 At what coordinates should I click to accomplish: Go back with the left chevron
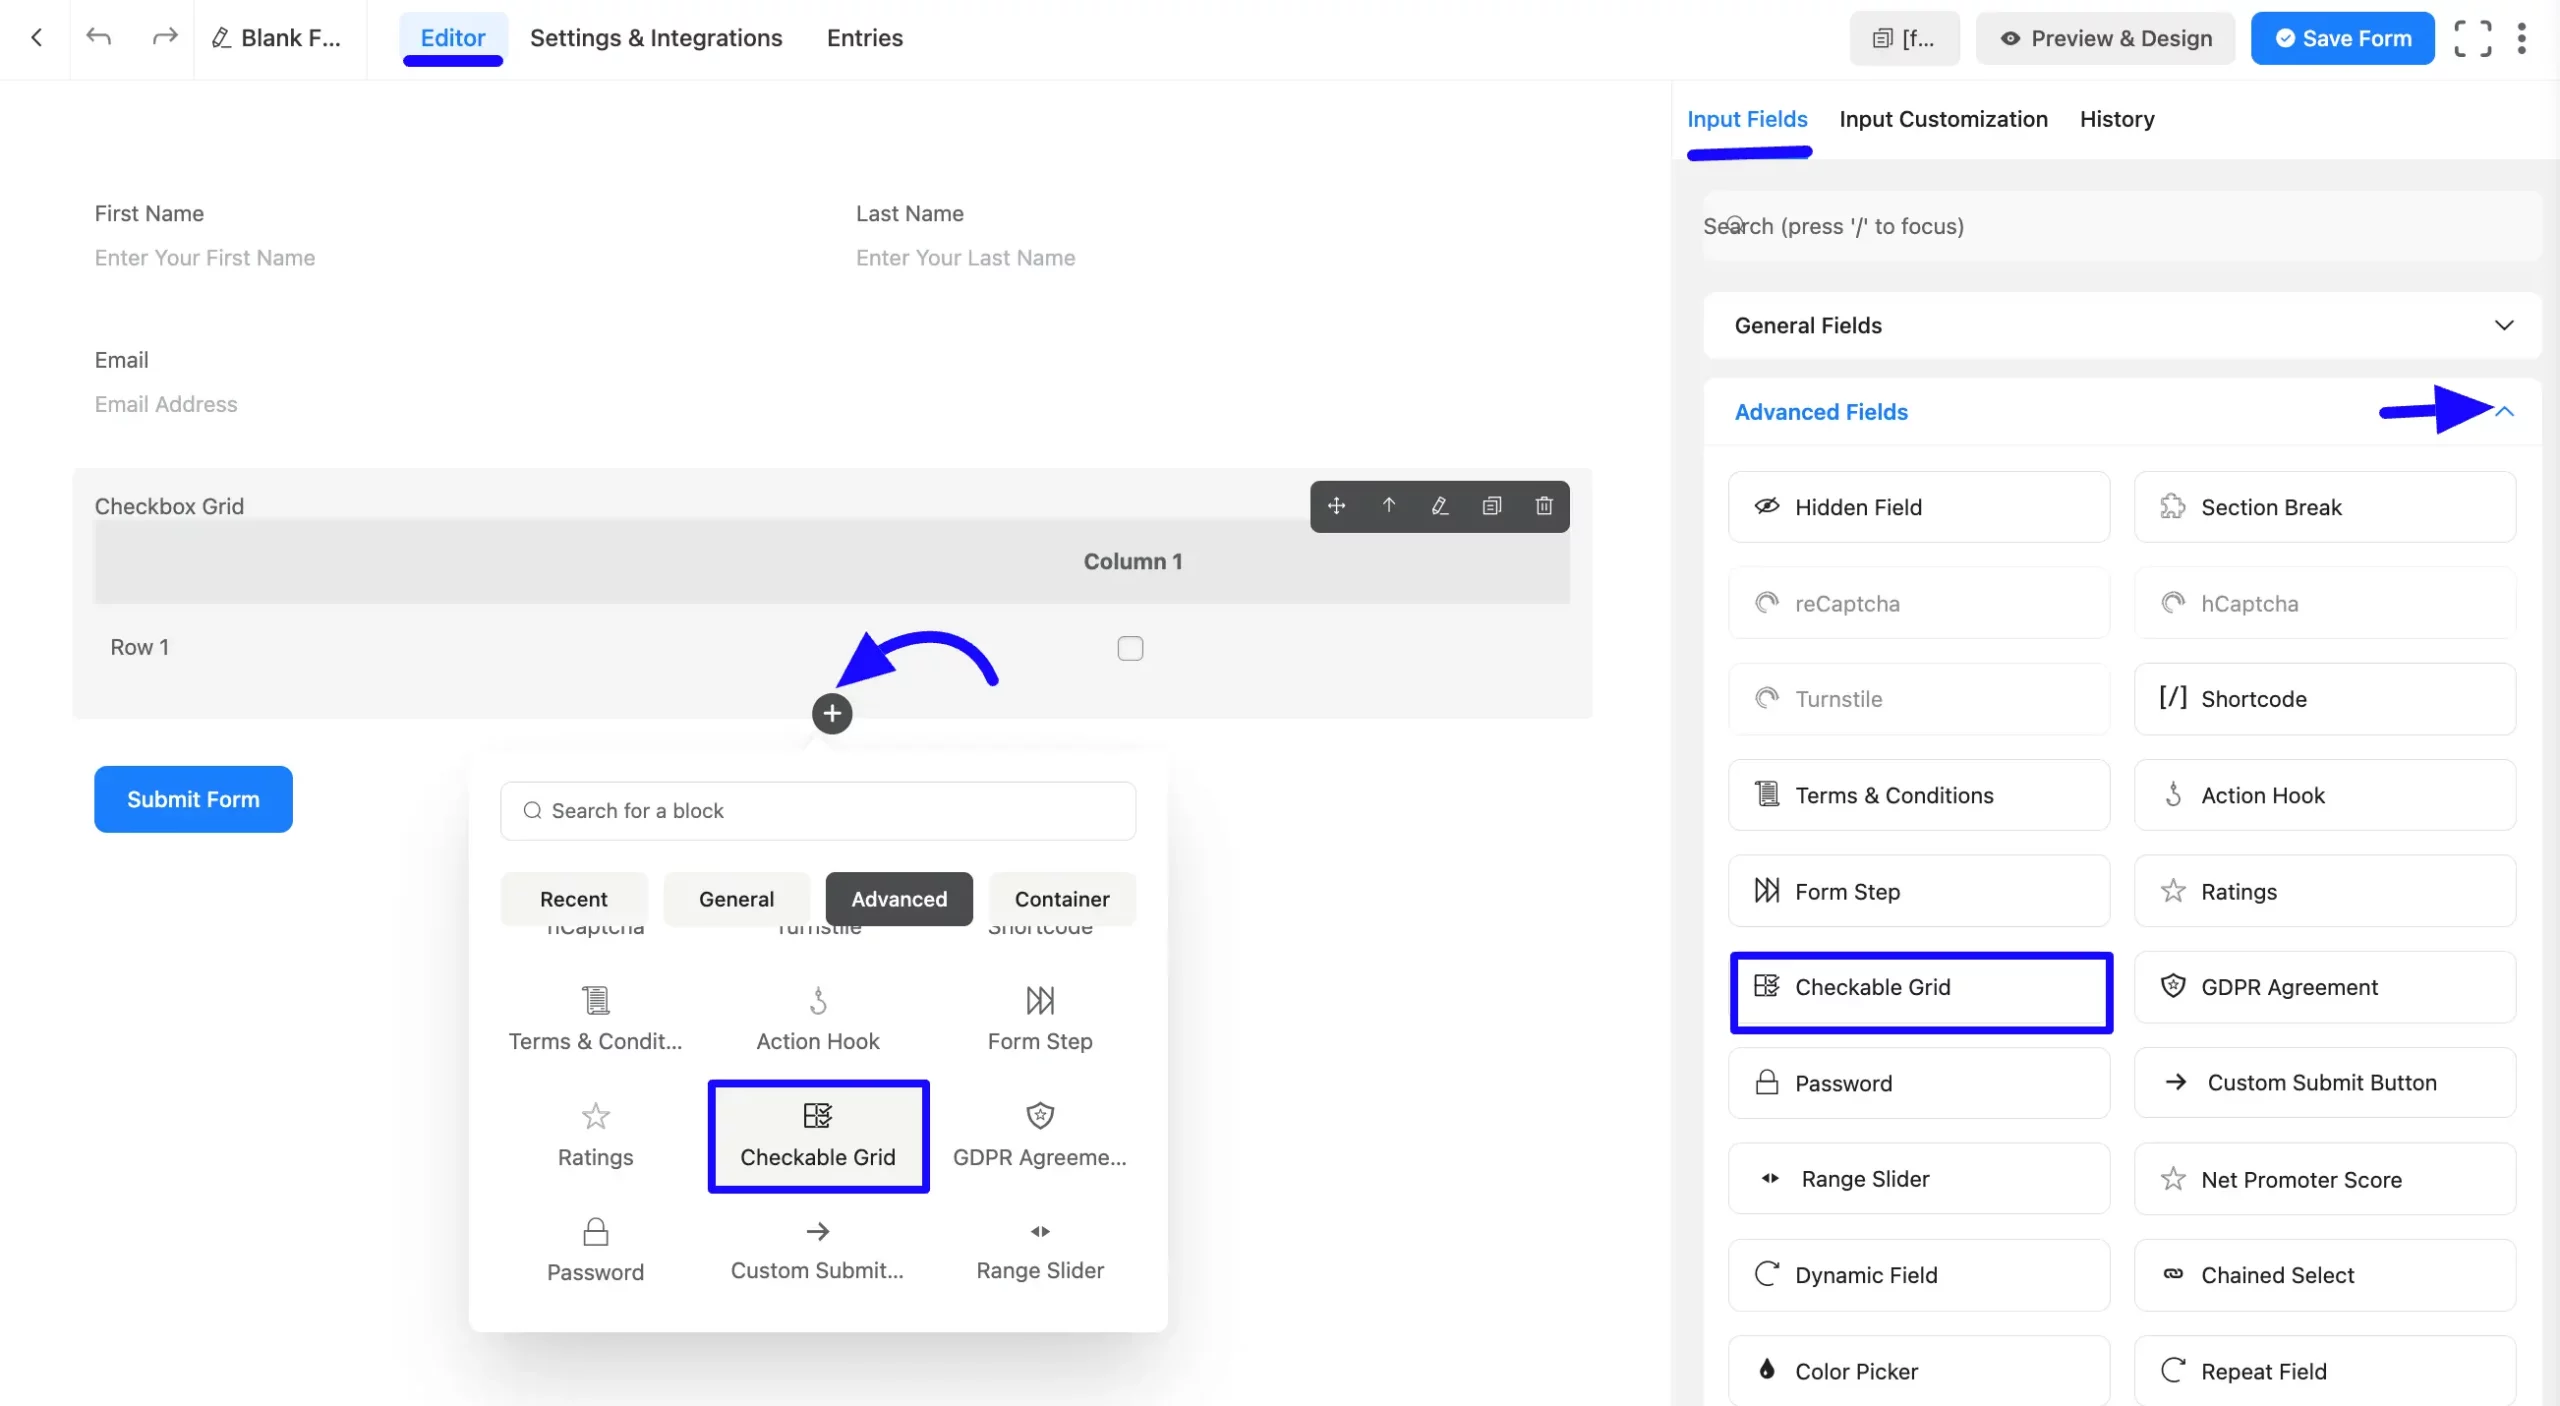pos(37,38)
